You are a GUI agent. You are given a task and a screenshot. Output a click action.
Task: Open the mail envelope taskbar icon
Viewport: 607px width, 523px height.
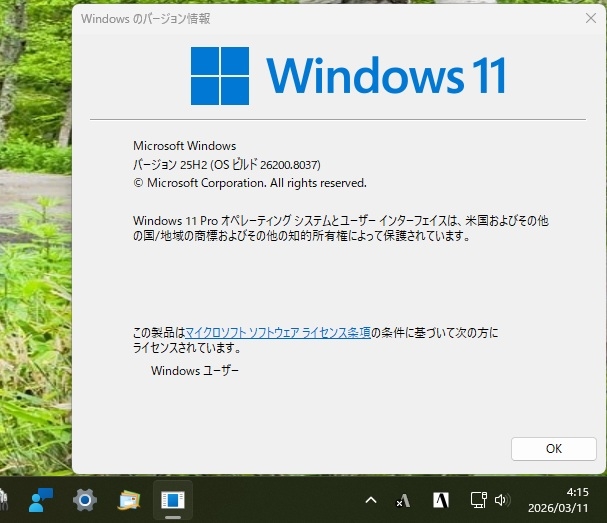[x=129, y=500]
